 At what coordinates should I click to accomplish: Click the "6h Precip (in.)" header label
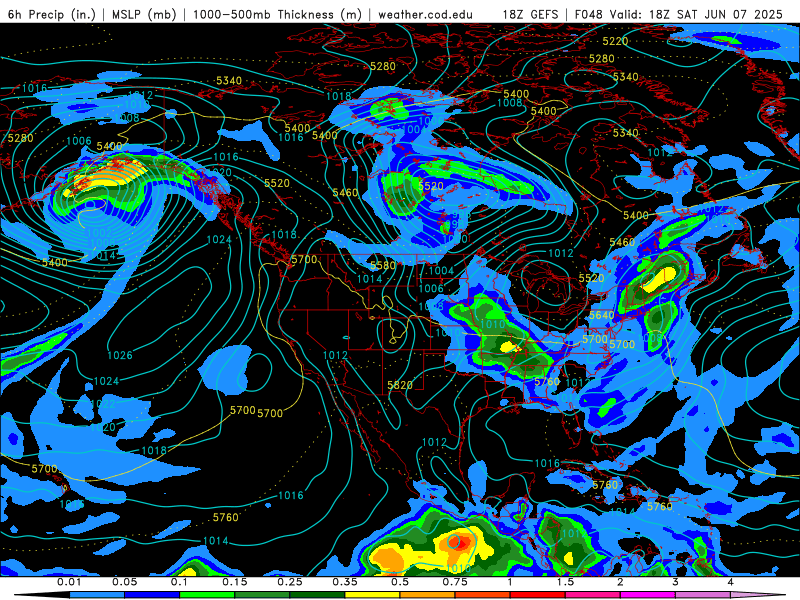[x=52, y=14]
